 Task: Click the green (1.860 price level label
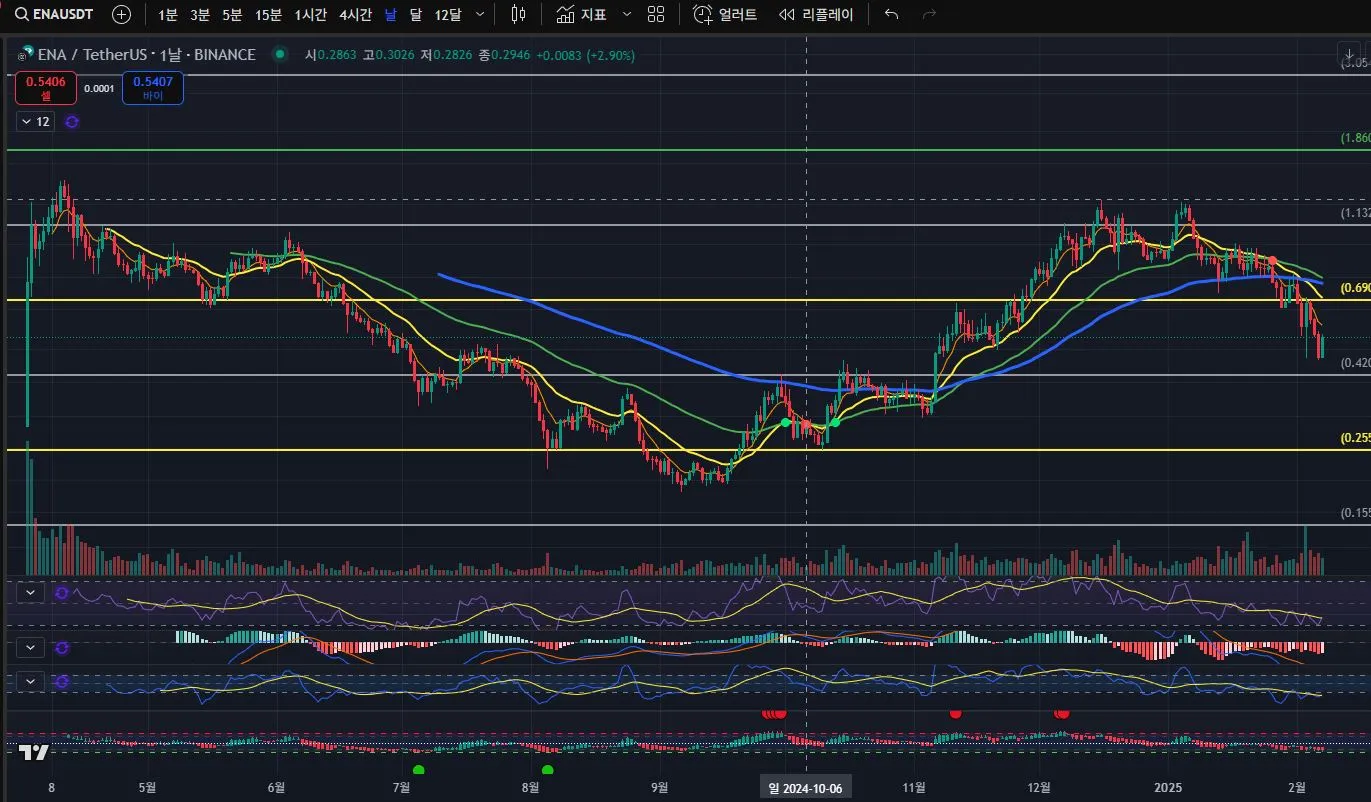point(1355,138)
